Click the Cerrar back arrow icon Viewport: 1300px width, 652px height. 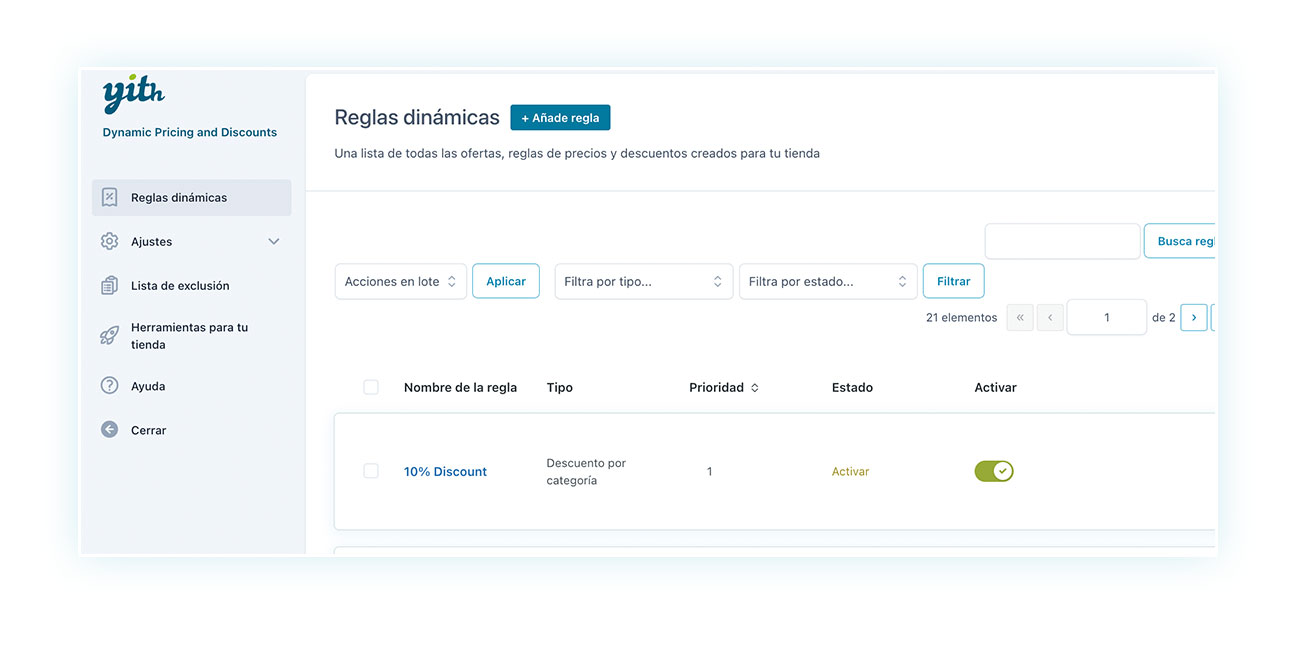[x=110, y=429]
